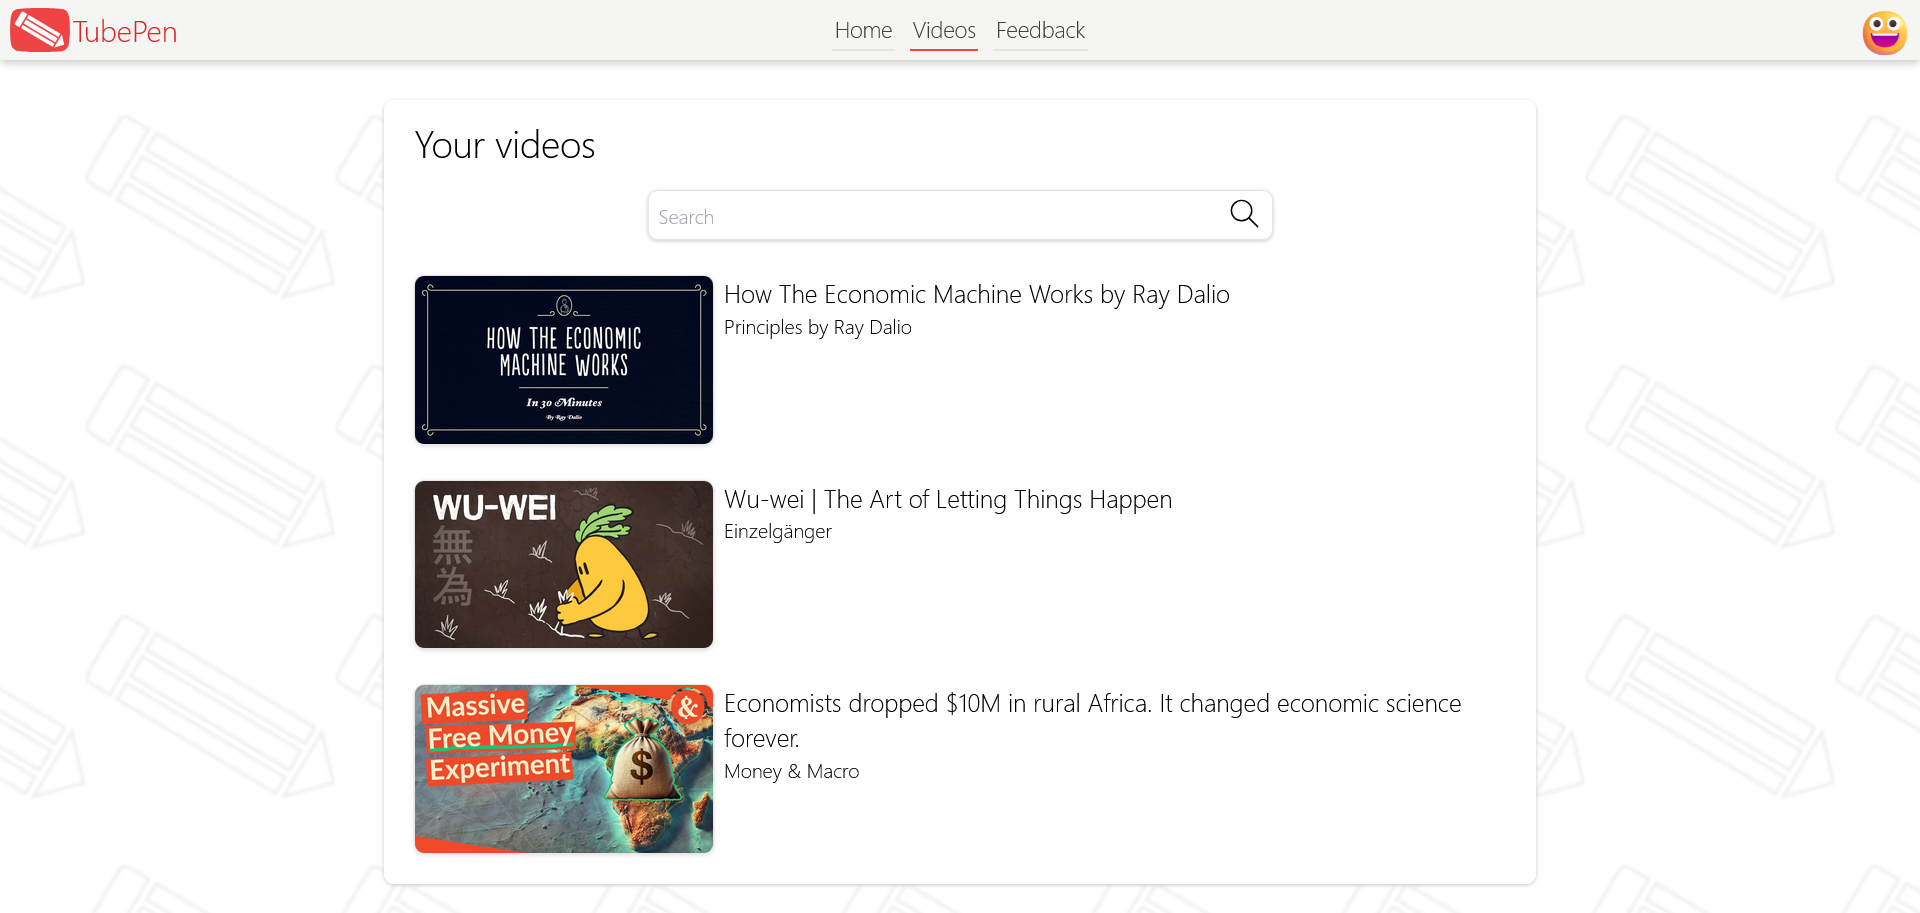Viewport: 1920px width, 913px height.
Task: Open 'How The Economic Machine Works' title
Action: tap(977, 295)
